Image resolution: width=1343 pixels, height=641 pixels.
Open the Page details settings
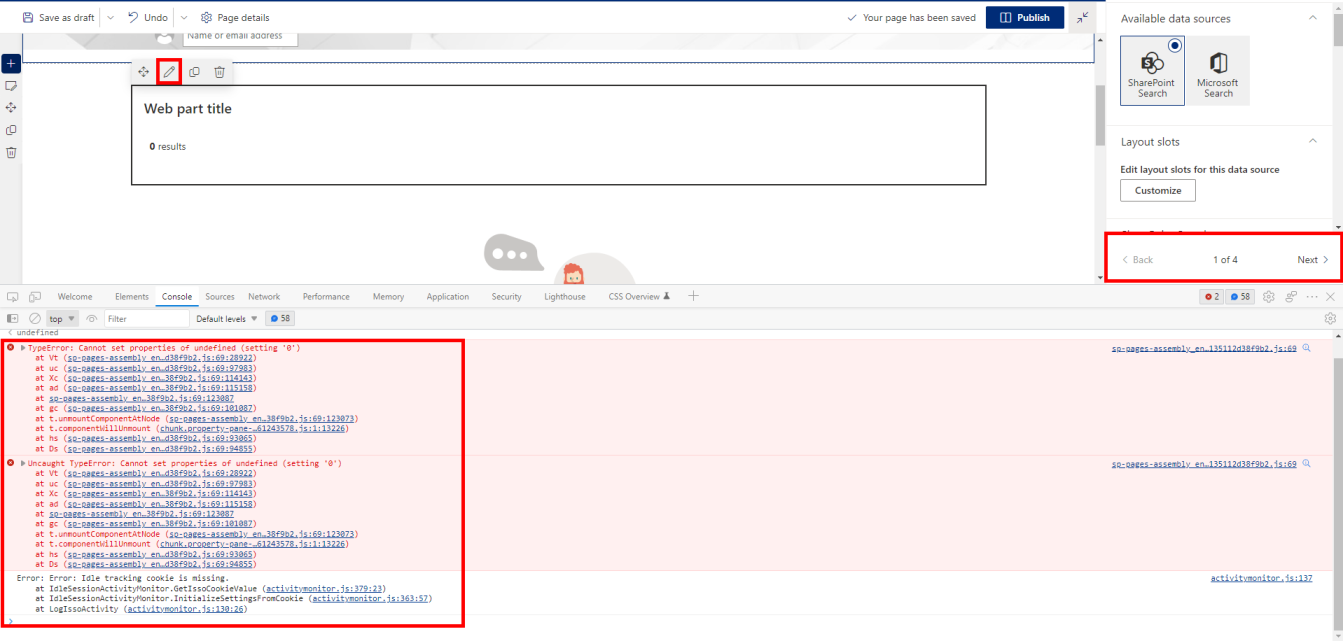[x=235, y=17]
